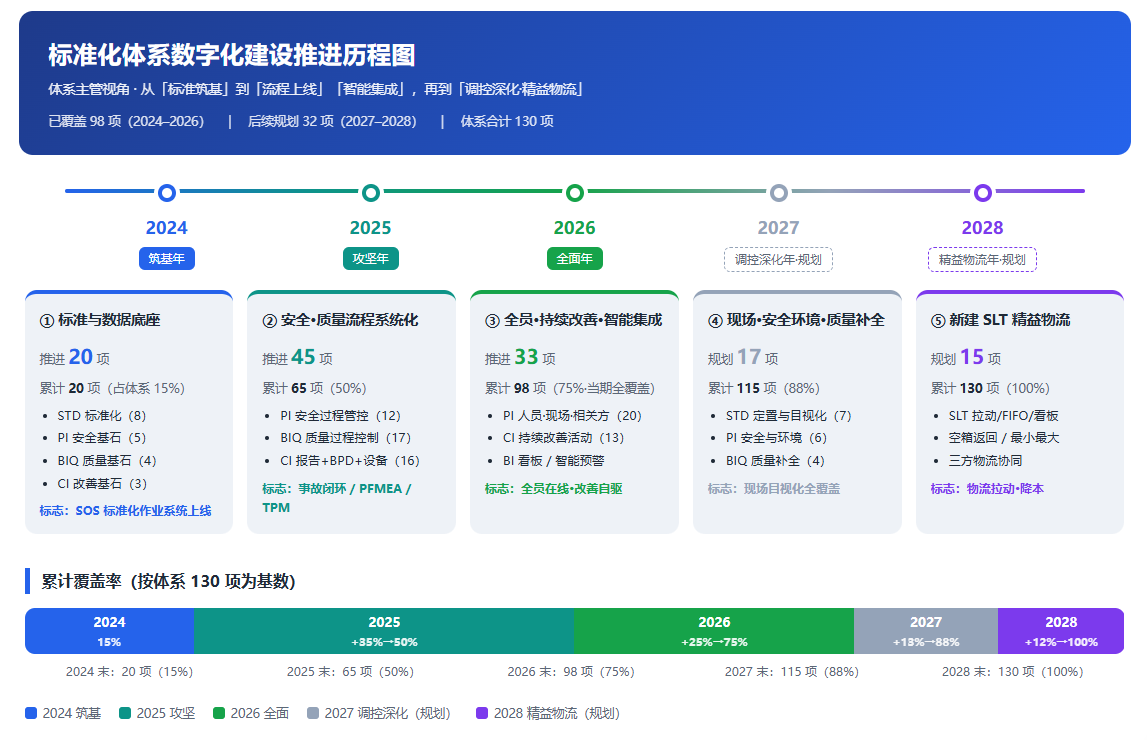
Task: Click teal legend swatch for 2025 攻坚
Action: [125, 713]
